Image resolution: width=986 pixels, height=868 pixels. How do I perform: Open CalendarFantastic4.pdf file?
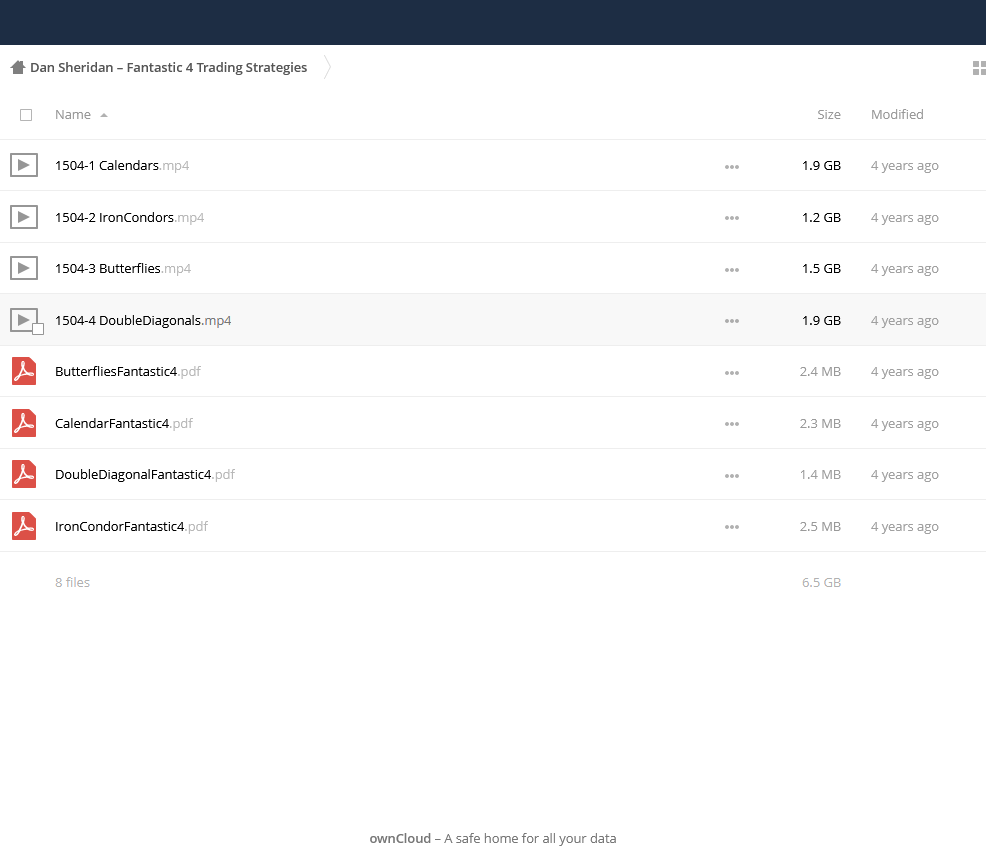(124, 423)
